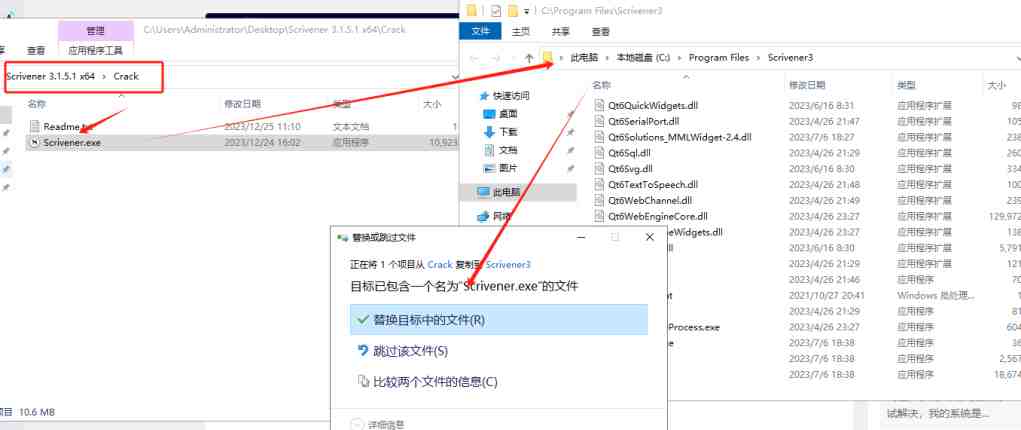Image resolution: width=1021 pixels, height=430 pixels.
Task: Sort the Crack folder by 修改日期 column
Action: [x=243, y=104]
